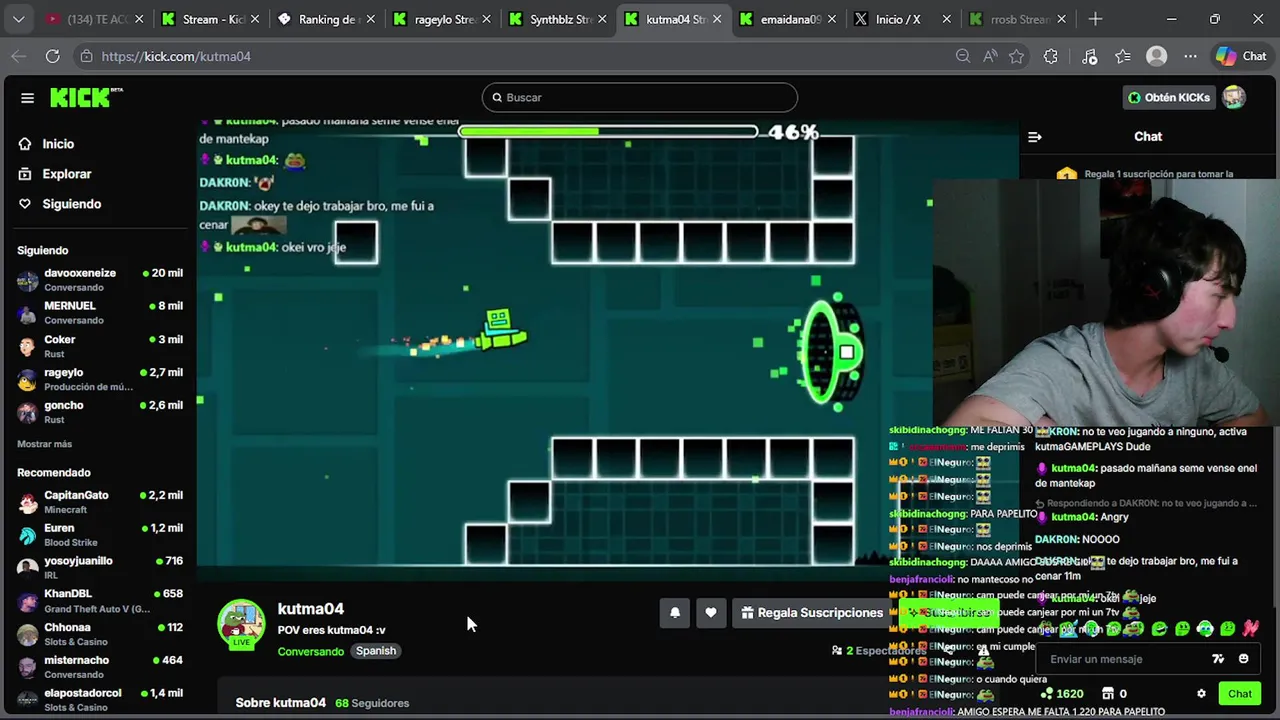
Task: View site information lock icon
Action: tap(86, 57)
